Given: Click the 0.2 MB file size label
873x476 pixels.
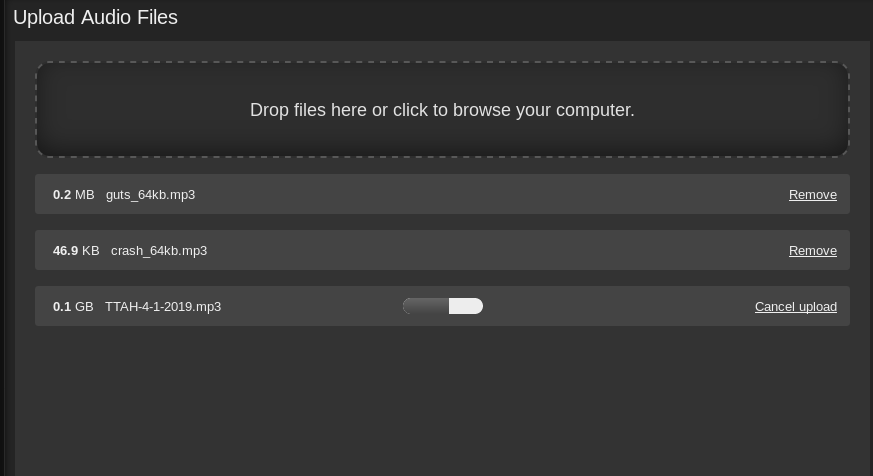Looking at the screenshot, I should pos(73,195).
